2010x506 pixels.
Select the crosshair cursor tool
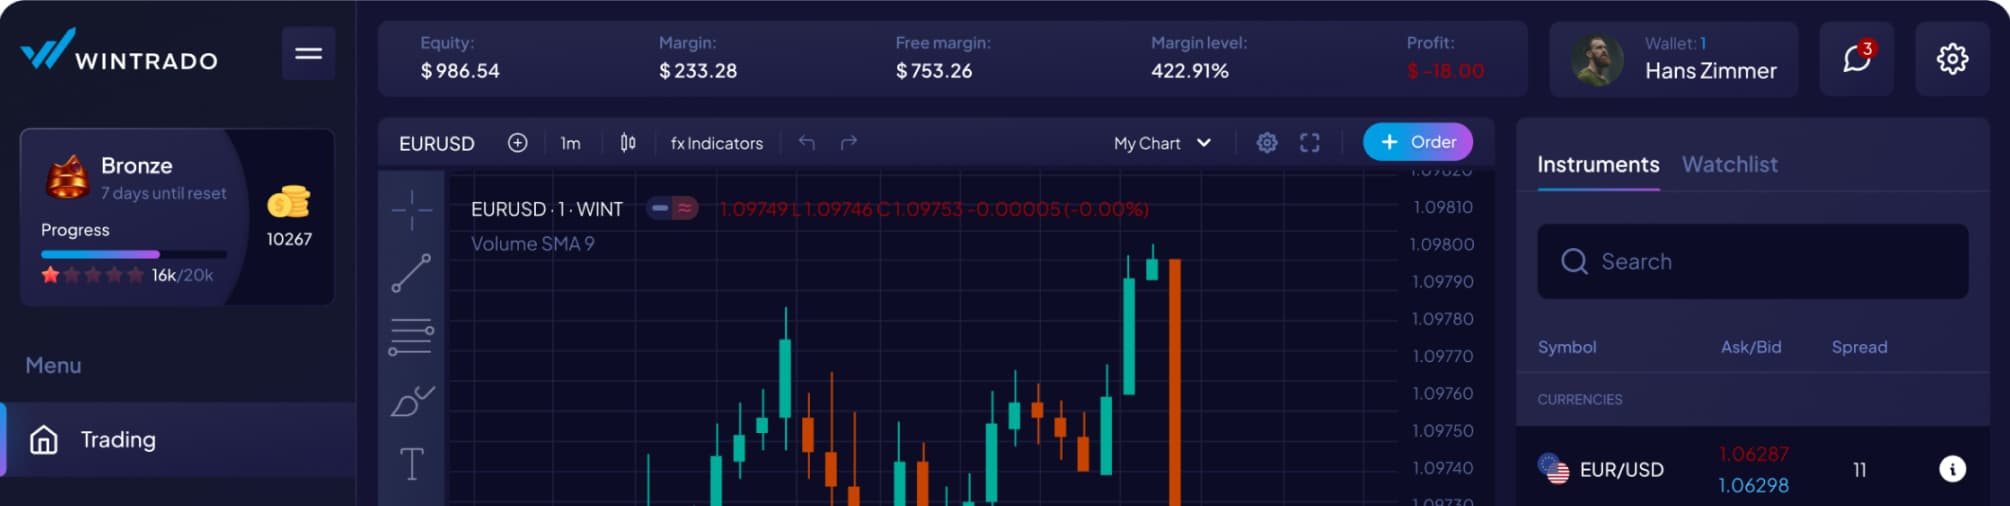(412, 210)
